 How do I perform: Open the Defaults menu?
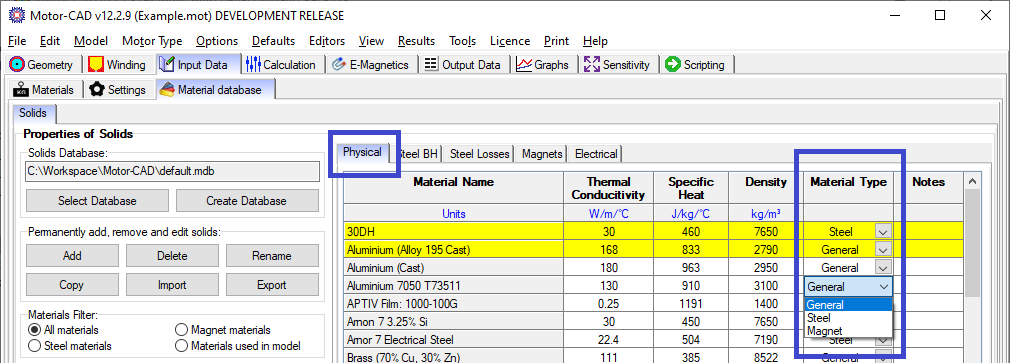(x=273, y=41)
